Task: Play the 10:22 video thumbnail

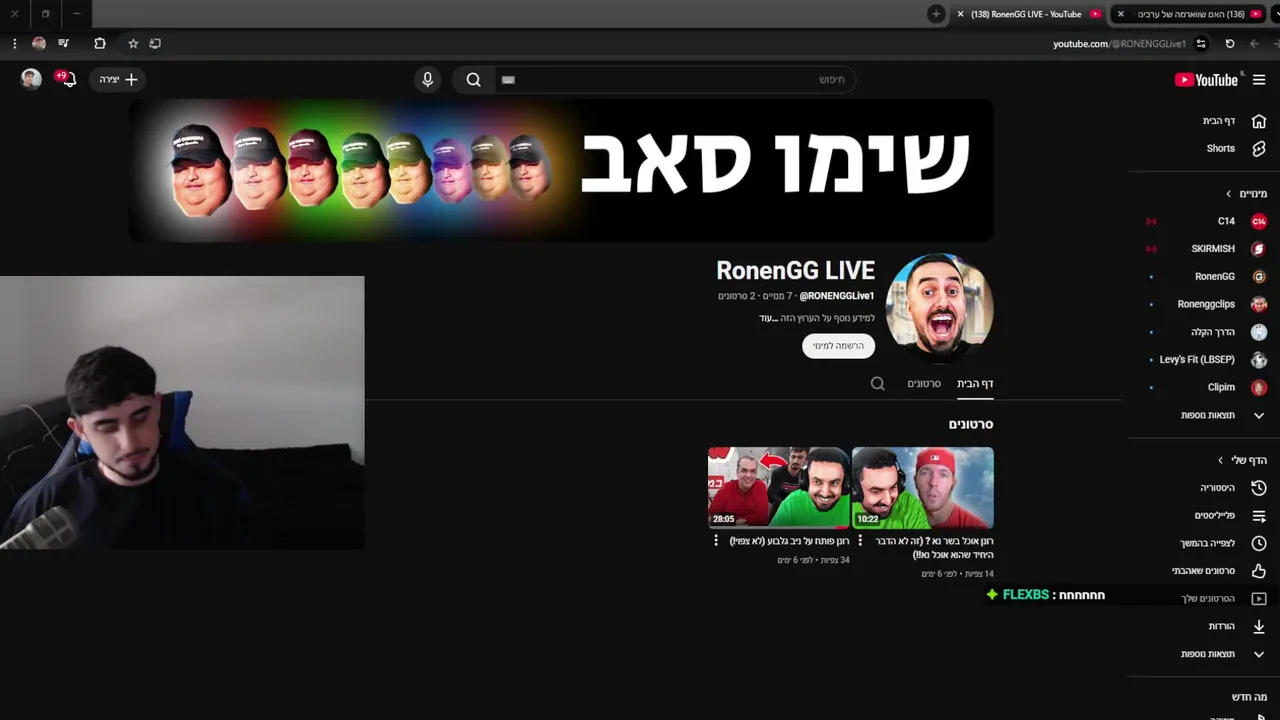Action: 923,487
